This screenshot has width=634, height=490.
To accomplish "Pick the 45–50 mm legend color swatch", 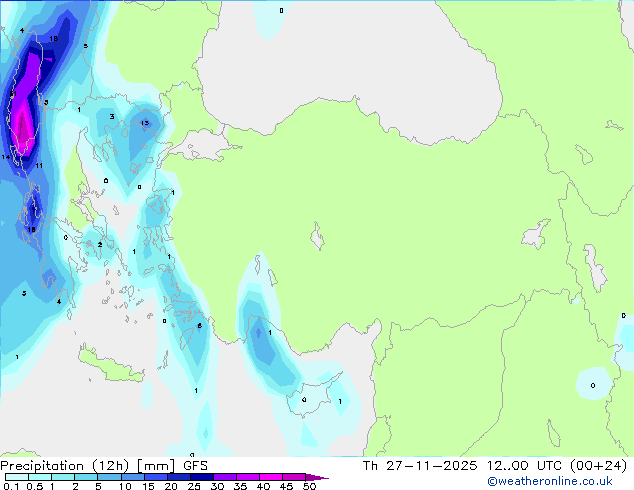I will pyautogui.click(x=294, y=477).
